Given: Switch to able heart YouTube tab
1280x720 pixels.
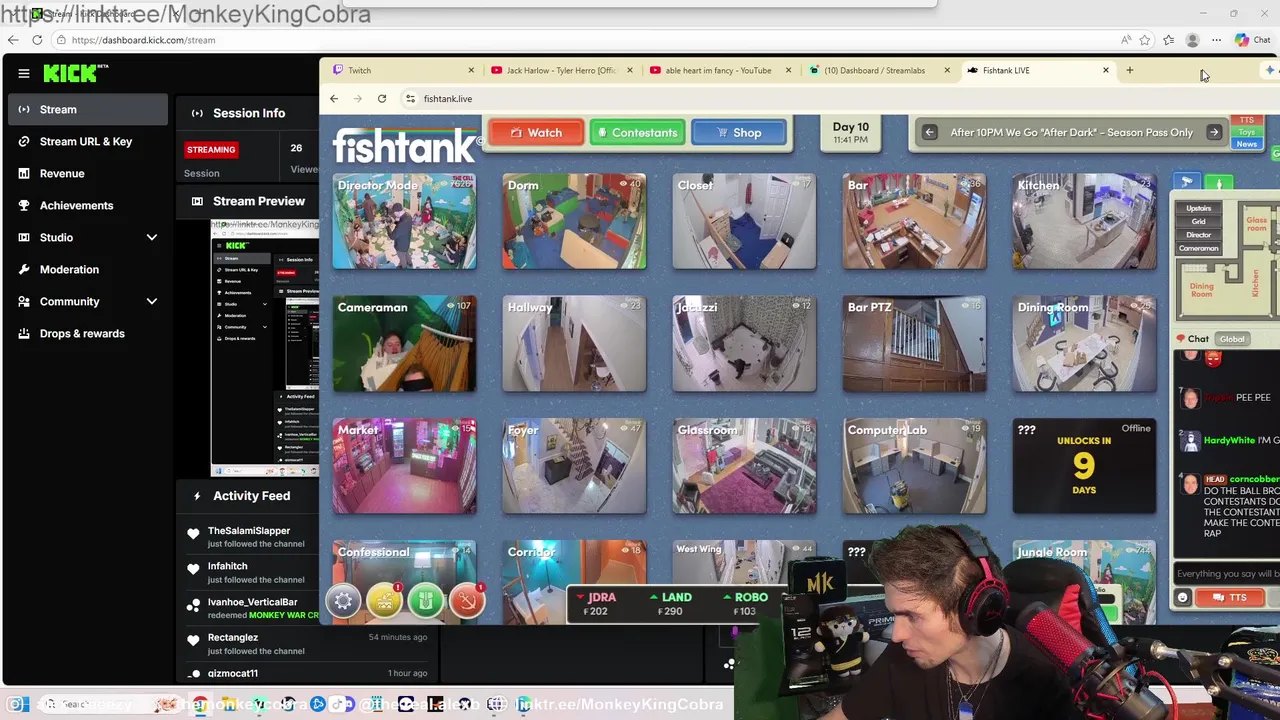Looking at the screenshot, I should click(x=718, y=70).
